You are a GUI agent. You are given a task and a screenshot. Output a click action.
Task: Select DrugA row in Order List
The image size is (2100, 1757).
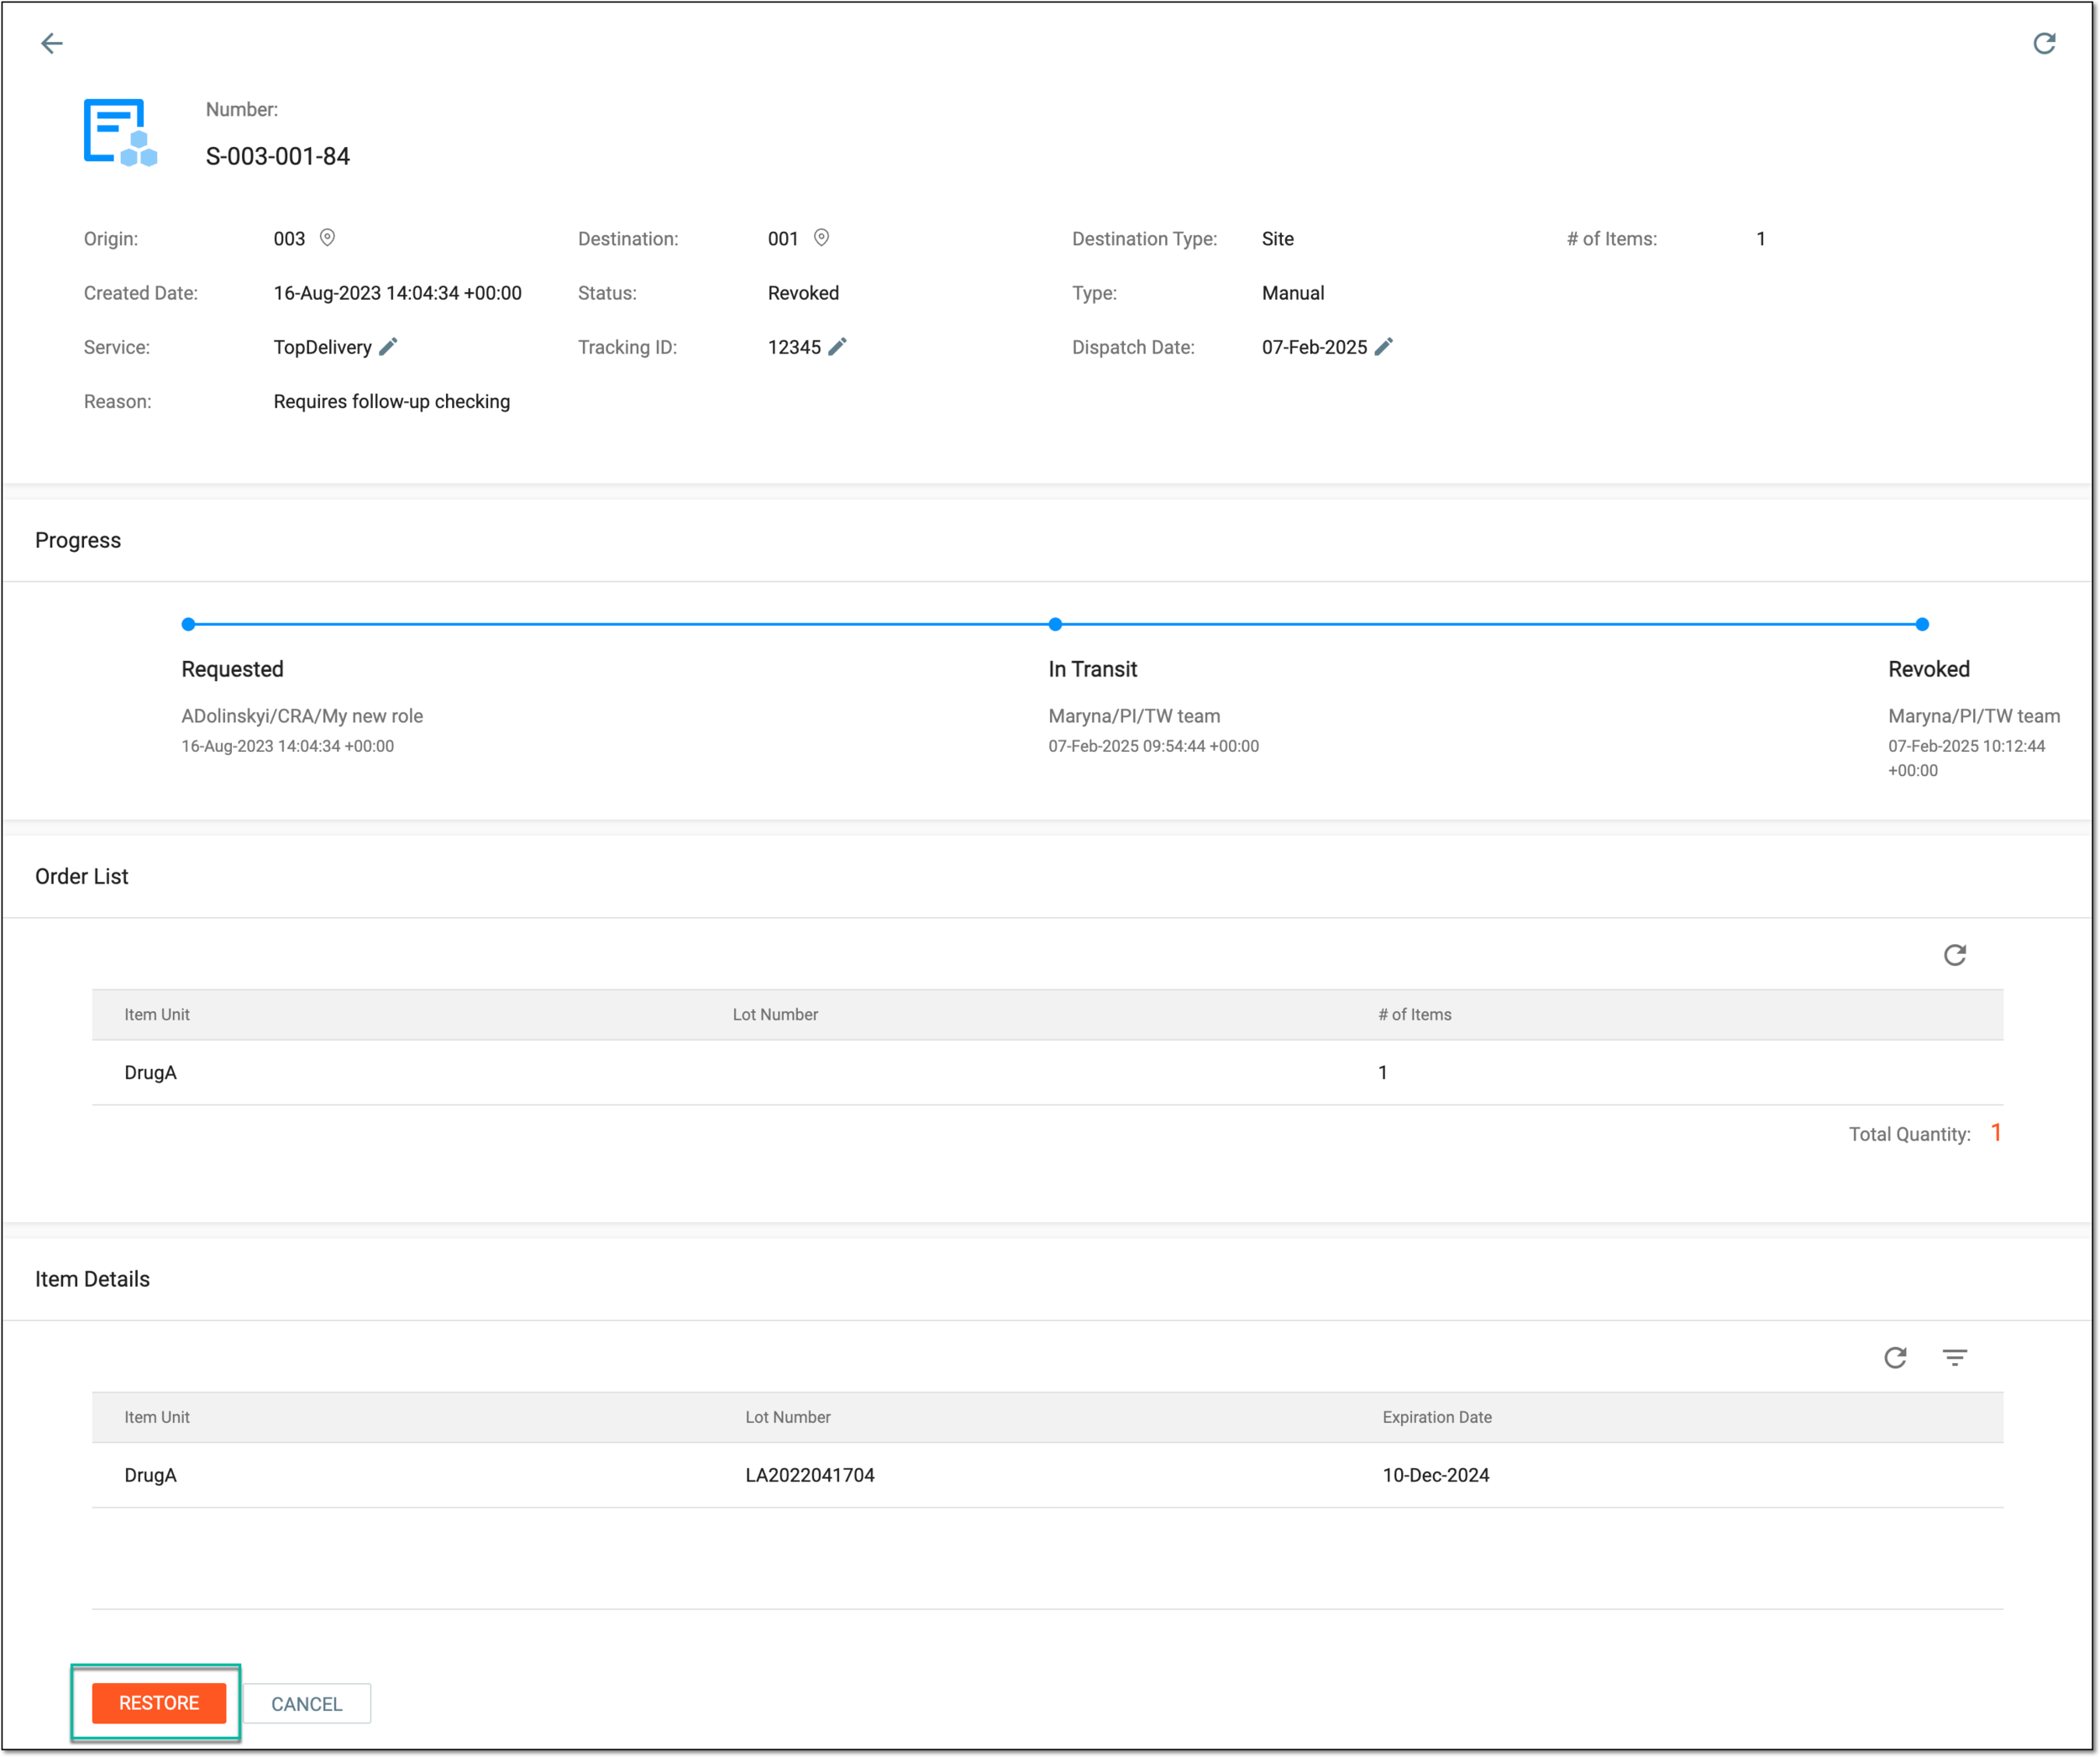tap(1047, 1072)
